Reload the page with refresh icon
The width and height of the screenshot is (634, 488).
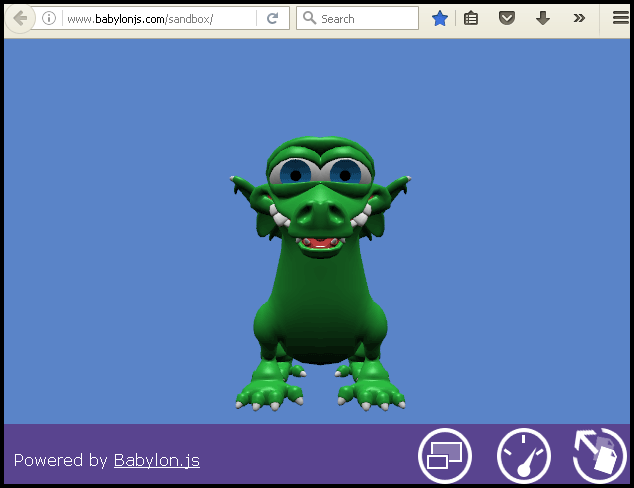pos(273,18)
